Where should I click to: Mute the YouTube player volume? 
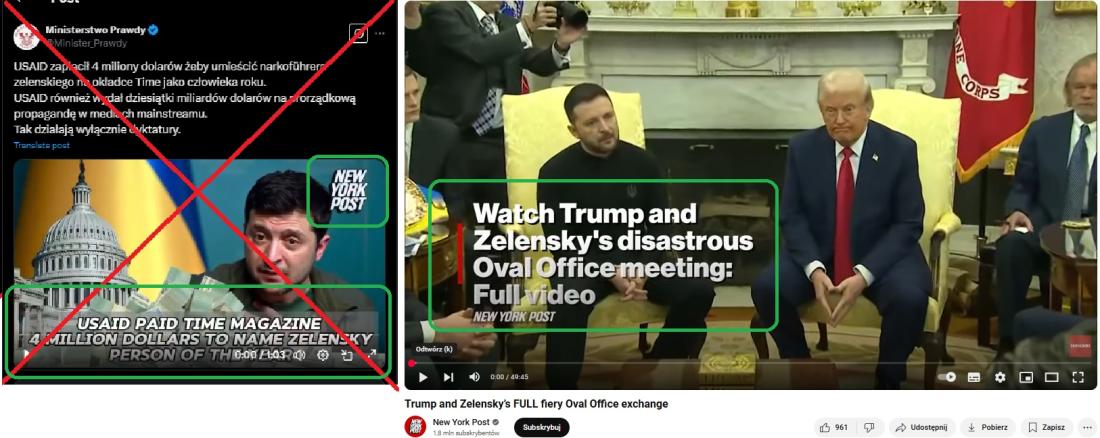[x=474, y=377]
